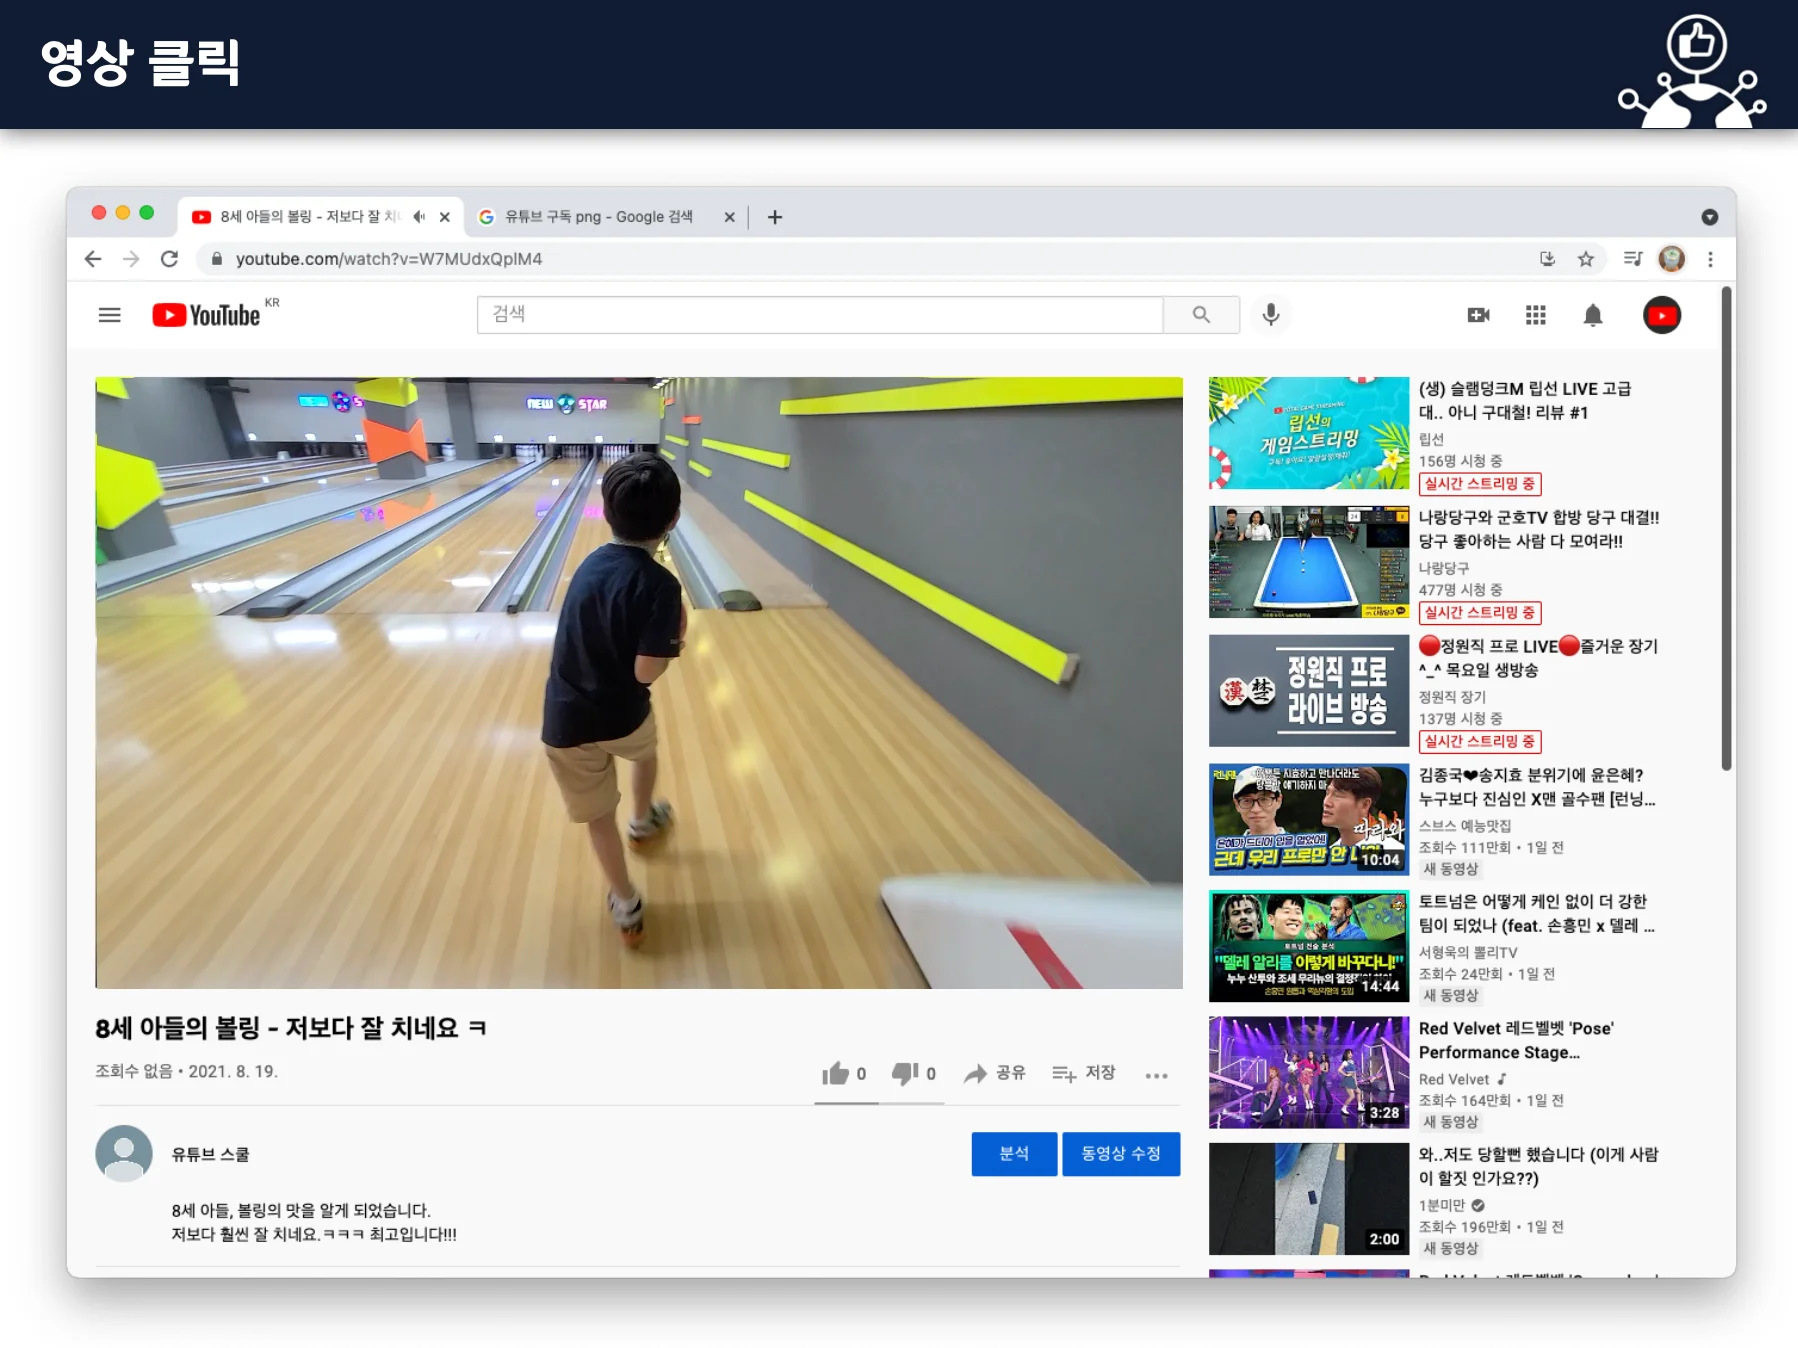1798x1348 pixels.
Task: Go back with browser back arrow
Action: coord(93,259)
